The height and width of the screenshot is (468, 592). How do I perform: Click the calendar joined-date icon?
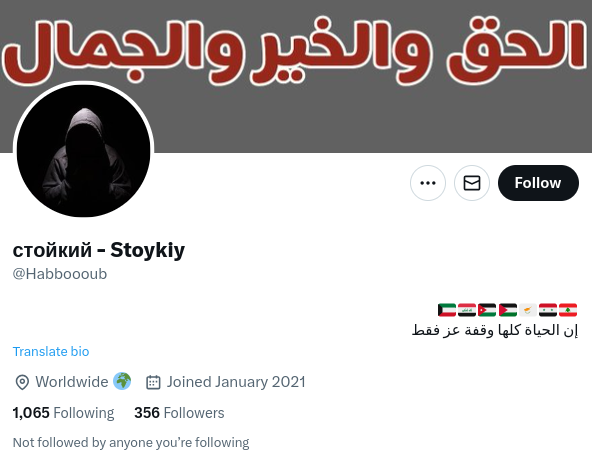[153, 382]
